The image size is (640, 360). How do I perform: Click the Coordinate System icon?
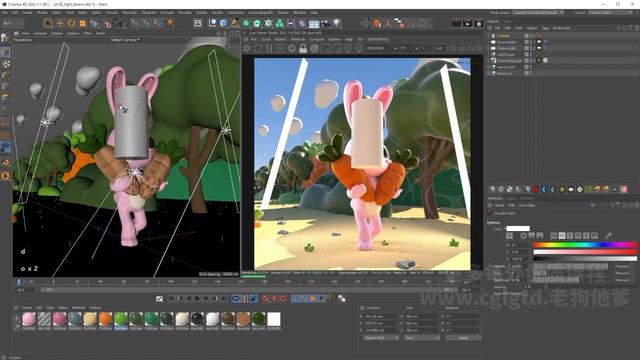pos(169,23)
